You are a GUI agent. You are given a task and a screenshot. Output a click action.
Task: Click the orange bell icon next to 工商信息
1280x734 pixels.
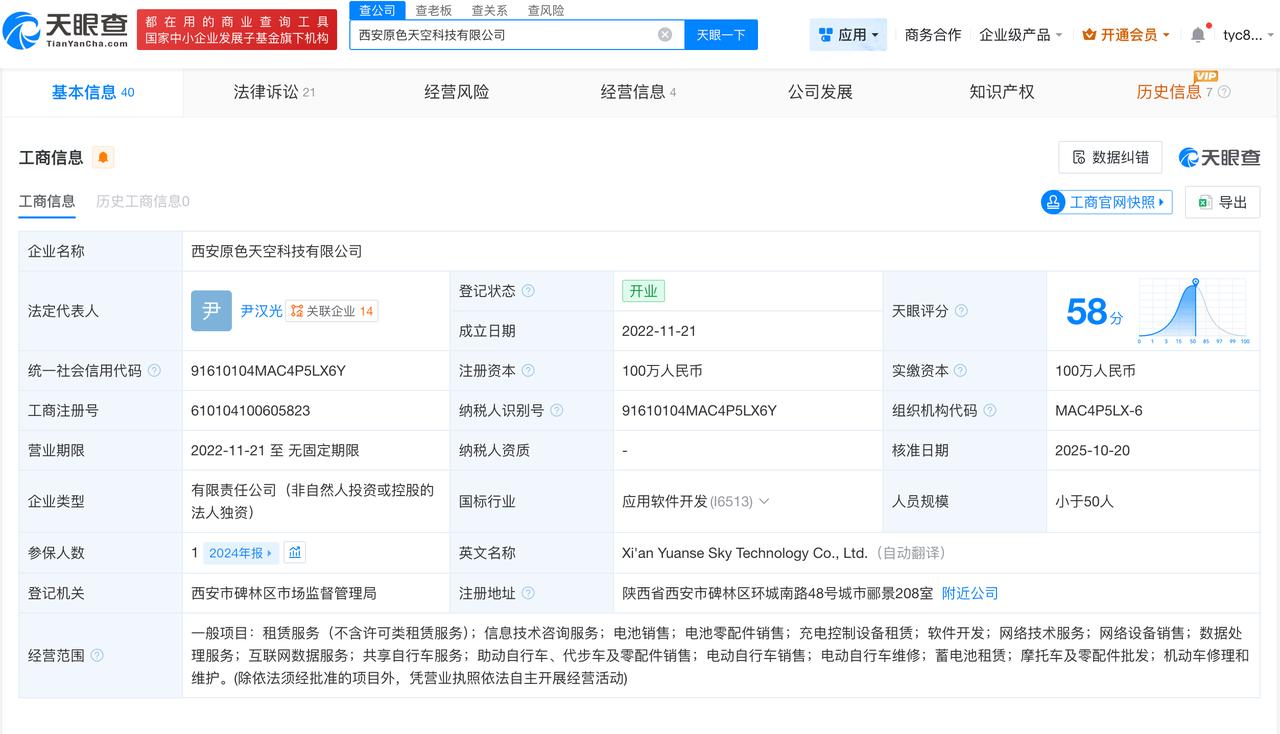[105, 157]
